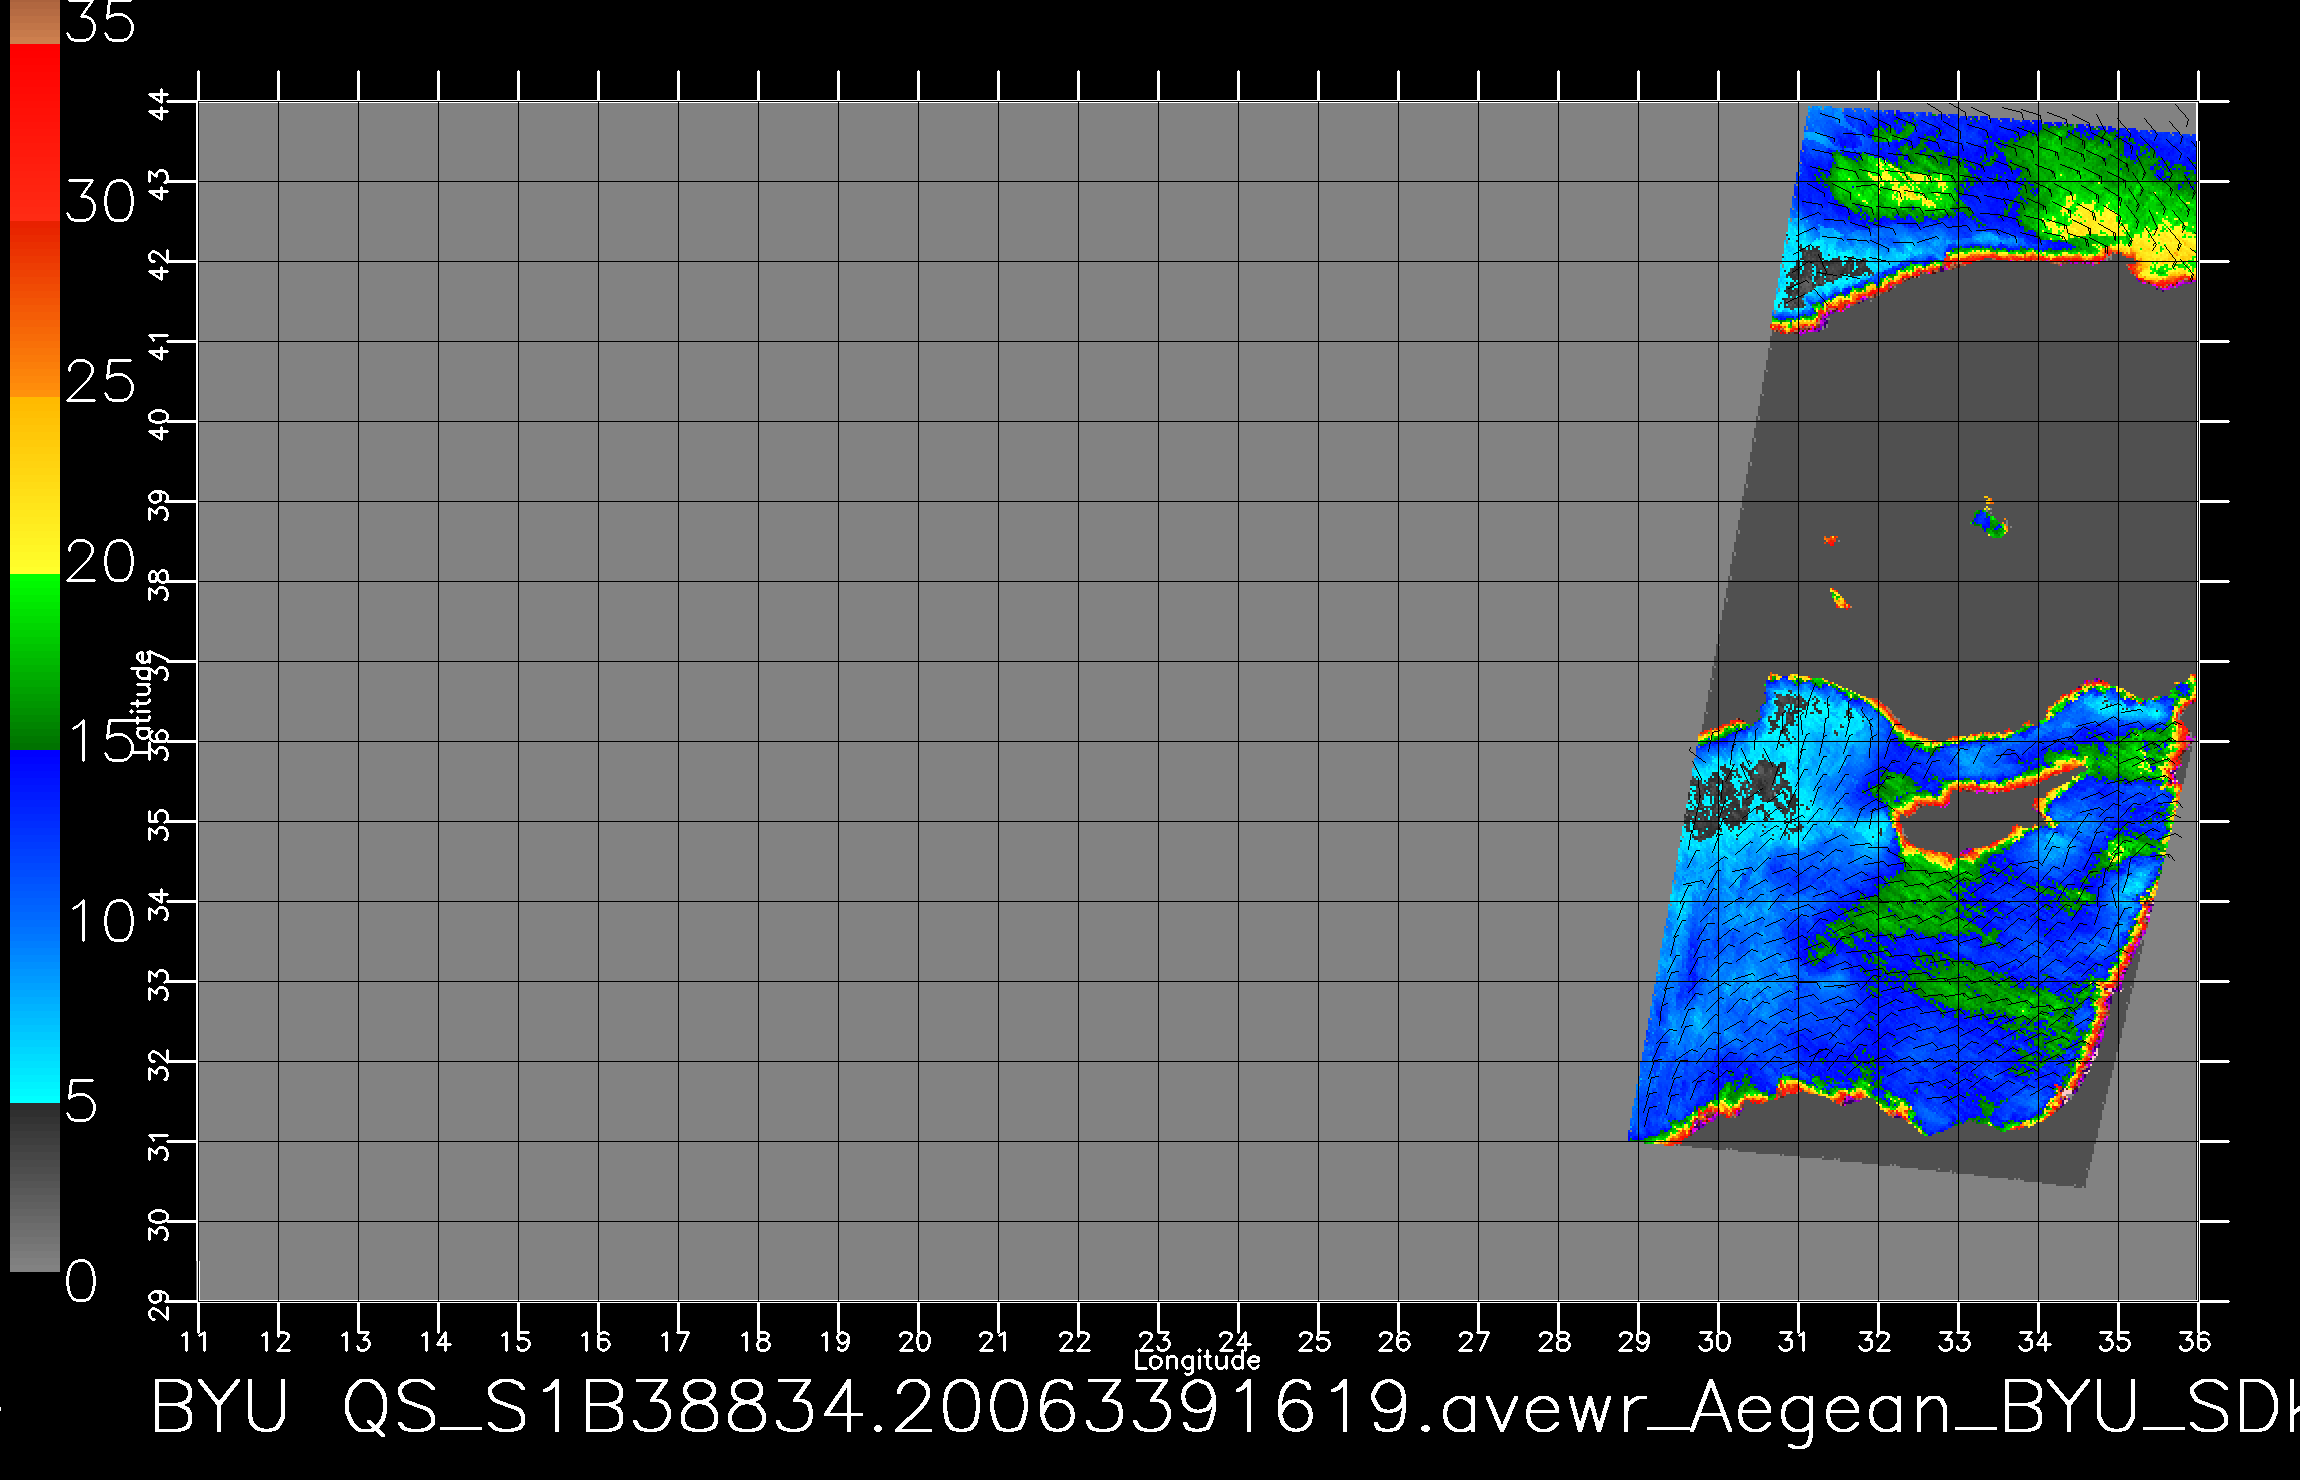Select the orange color bar segment

coord(34,309)
